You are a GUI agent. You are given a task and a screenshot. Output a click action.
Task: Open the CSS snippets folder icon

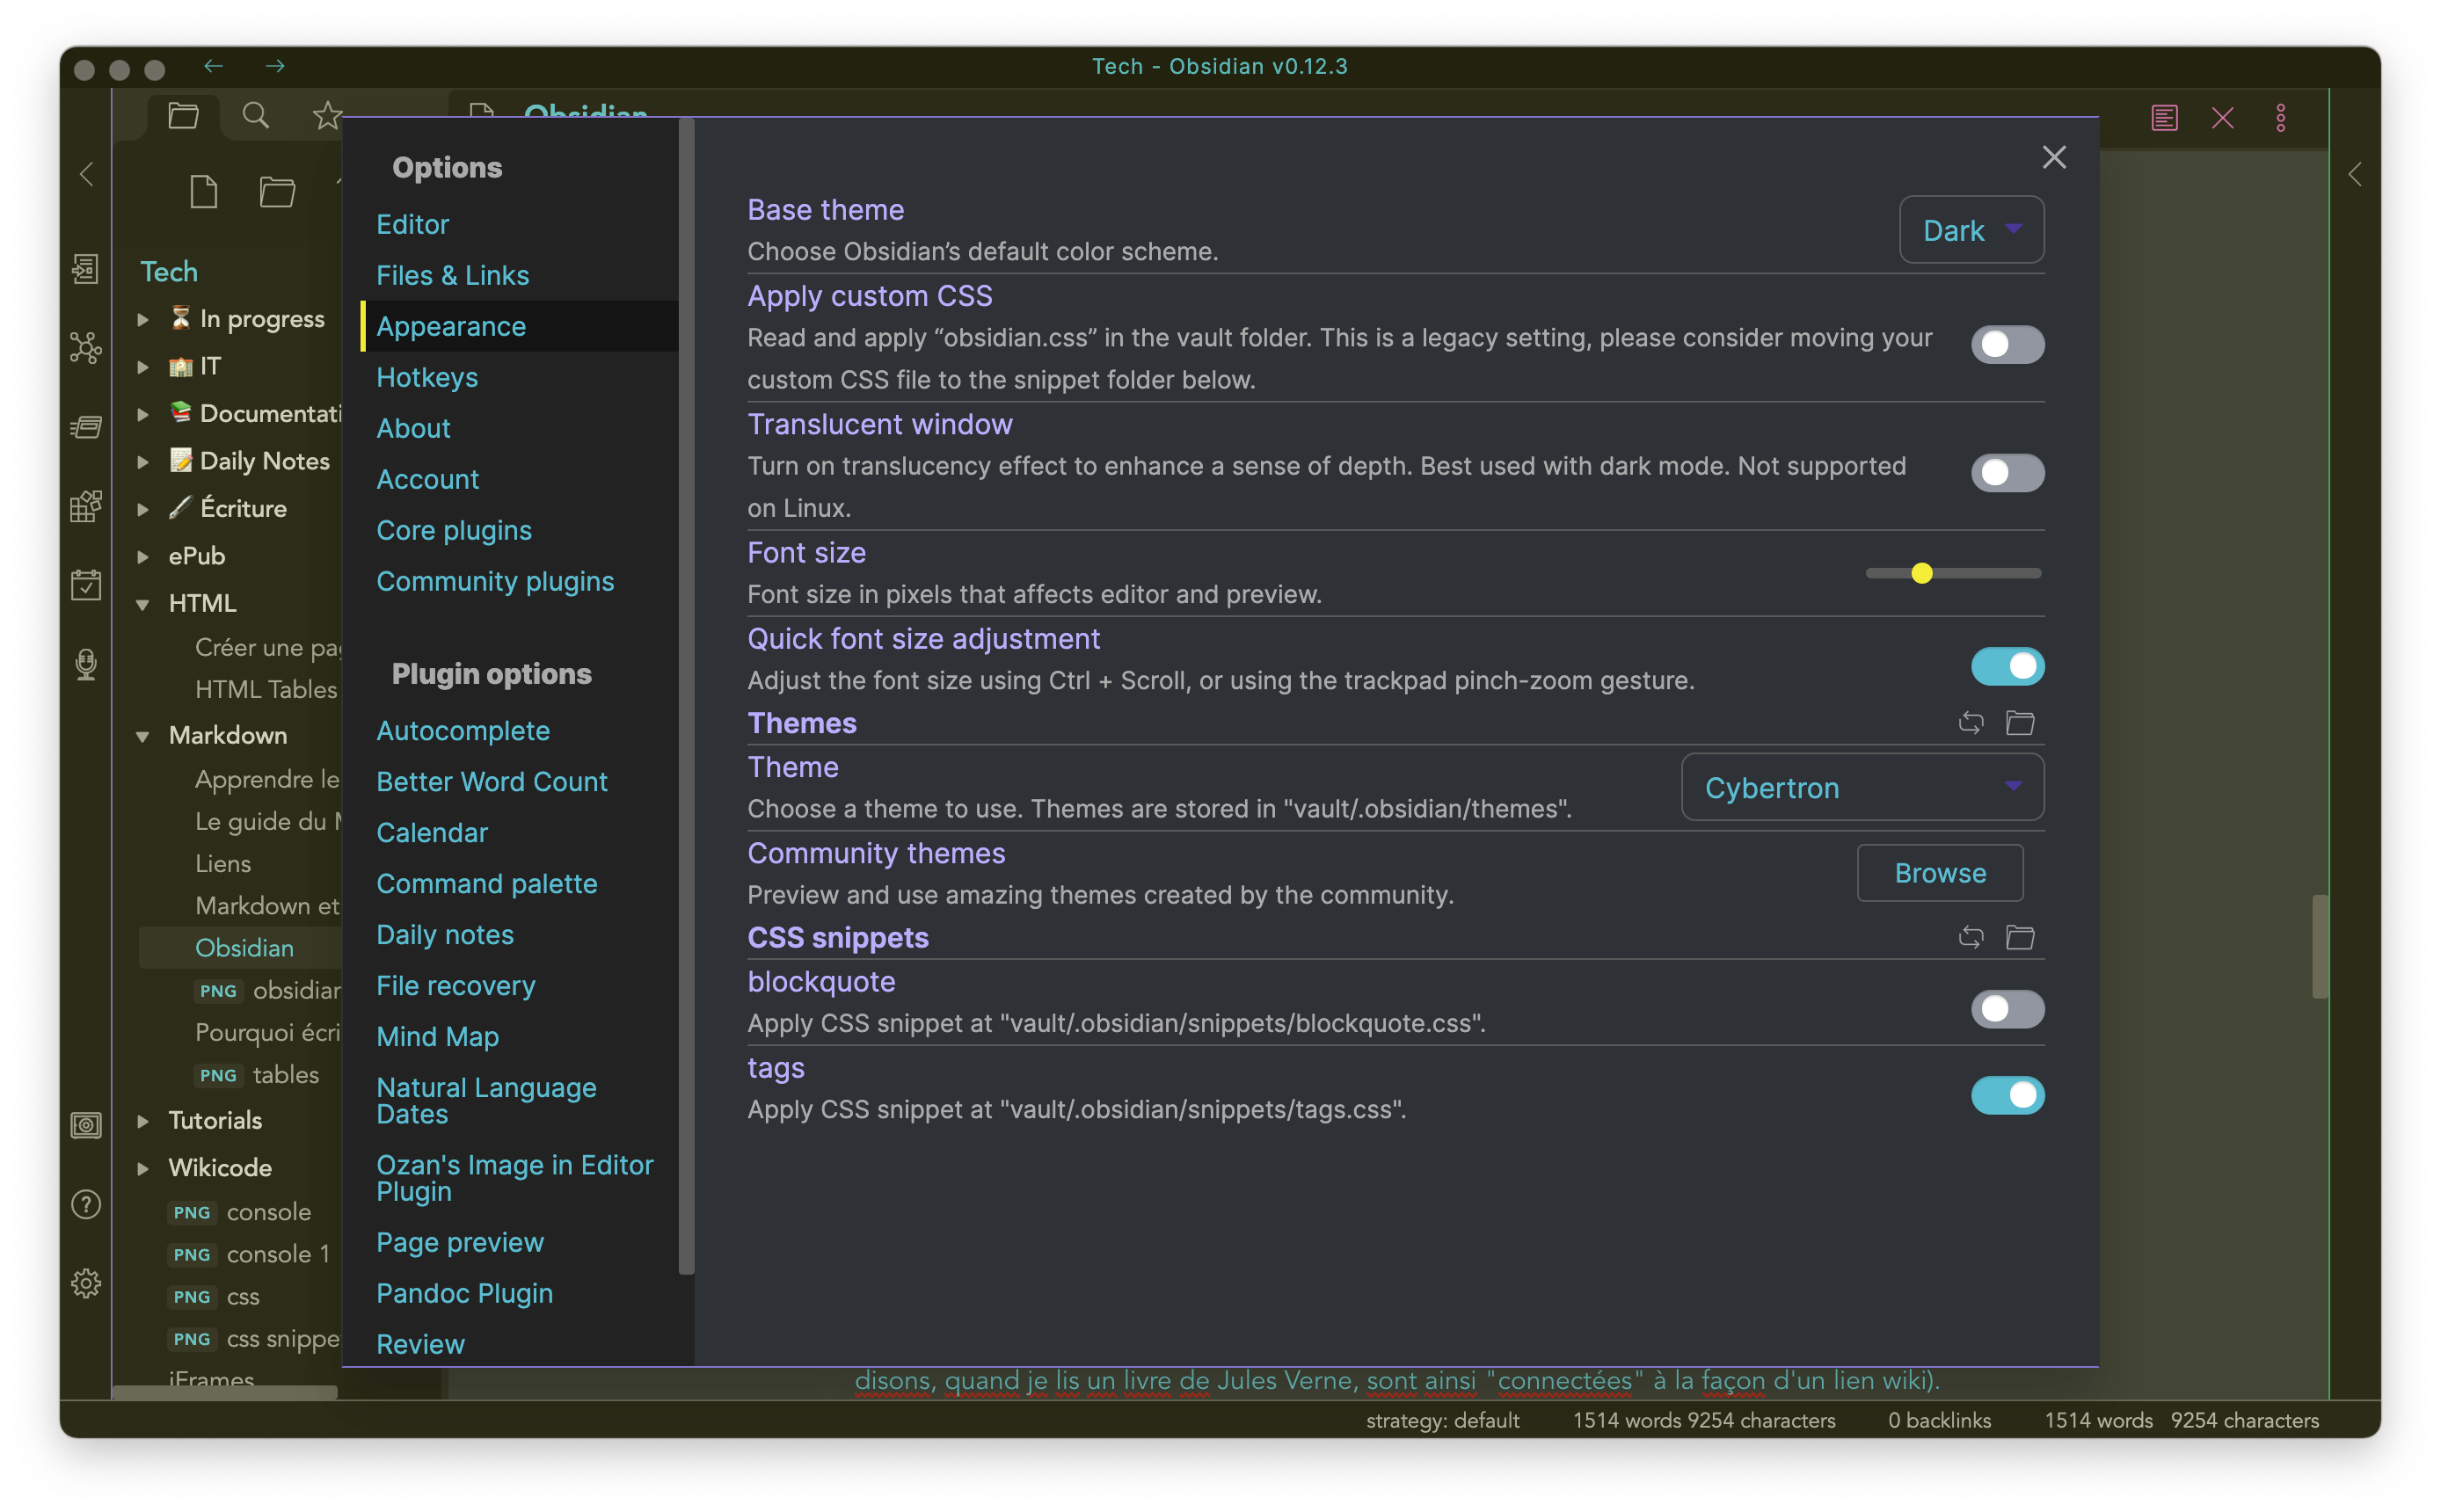coord(2019,937)
